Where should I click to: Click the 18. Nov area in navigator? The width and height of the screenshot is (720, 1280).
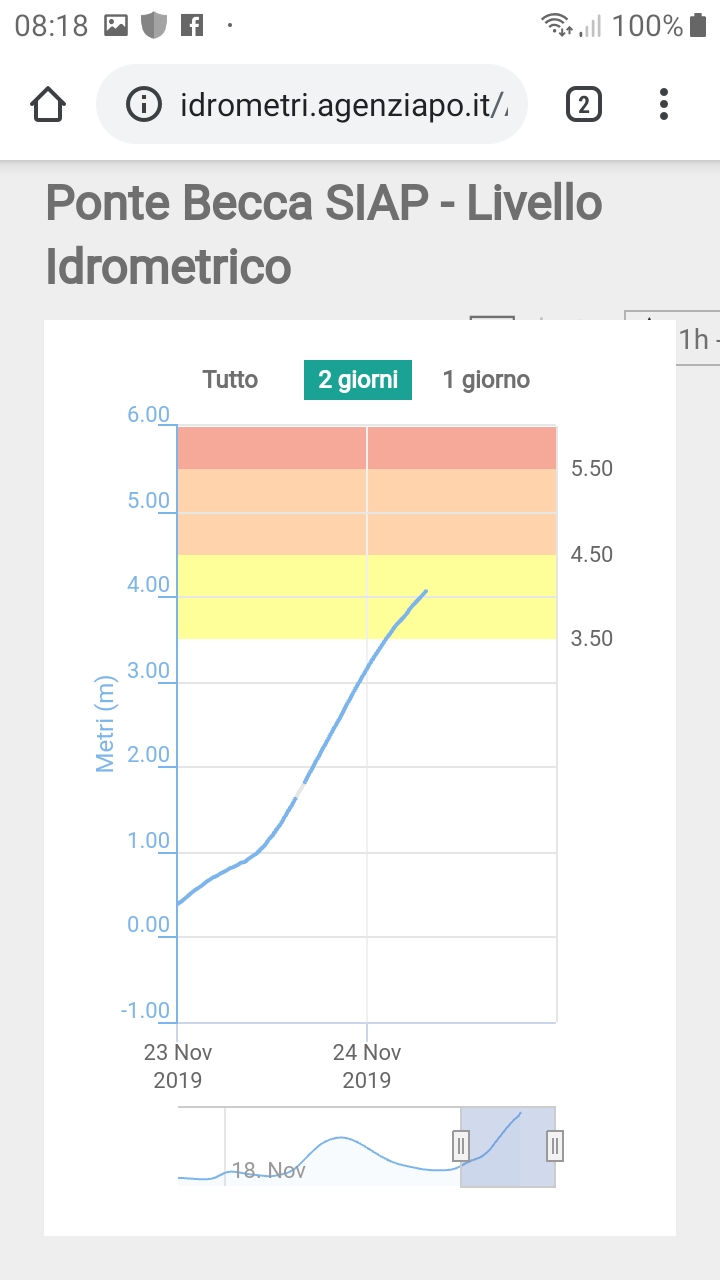pyautogui.click(x=268, y=1169)
